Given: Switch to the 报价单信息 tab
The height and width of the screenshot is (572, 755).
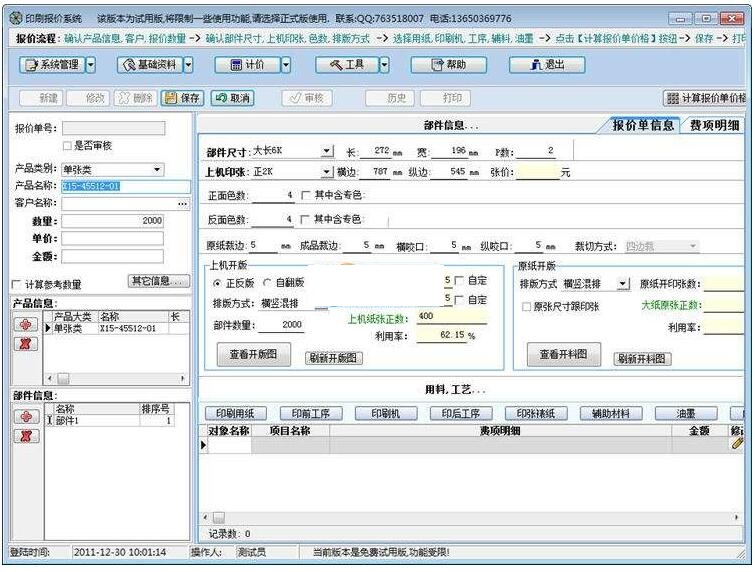Looking at the screenshot, I should pos(642,126).
